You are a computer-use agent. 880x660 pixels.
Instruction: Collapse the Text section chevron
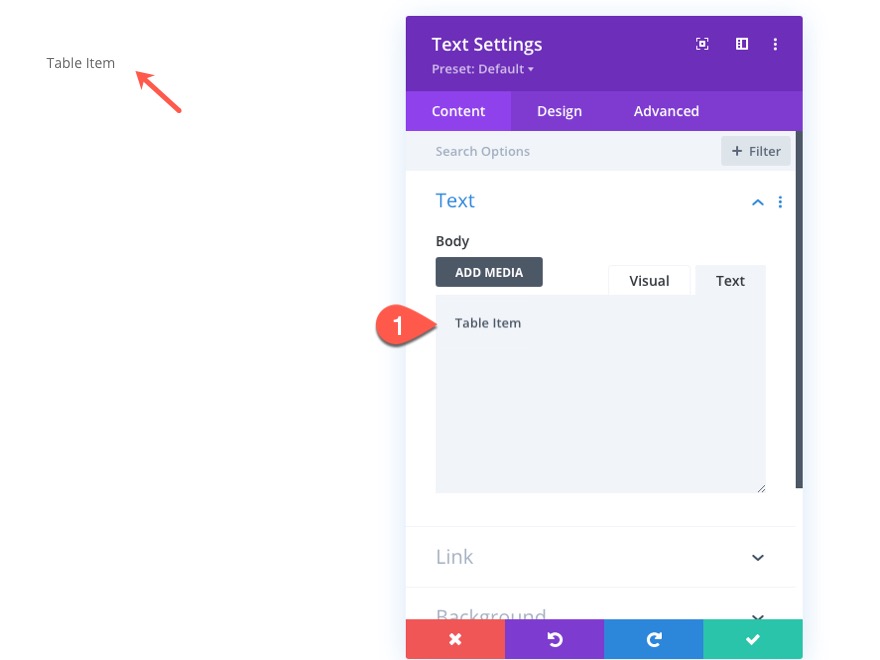click(x=758, y=202)
